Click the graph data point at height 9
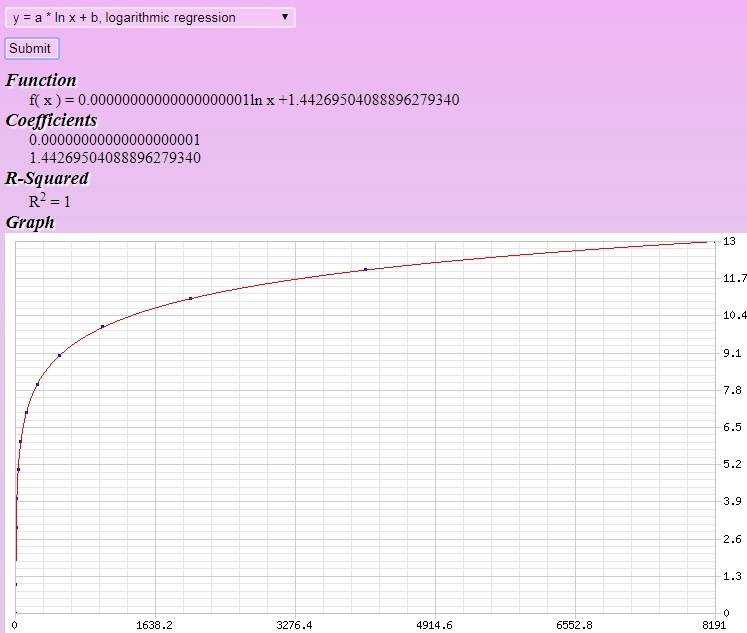The height and width of the screenshot is (633, 747). [60, 355]
